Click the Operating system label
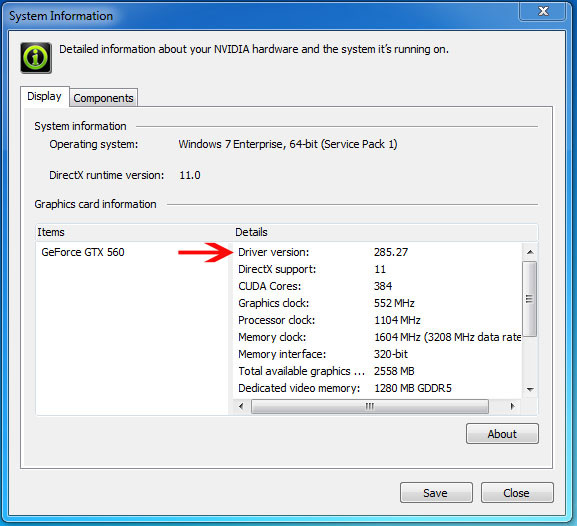The width and height of the screenshot is (577, 526). click(x=94, y=144)
